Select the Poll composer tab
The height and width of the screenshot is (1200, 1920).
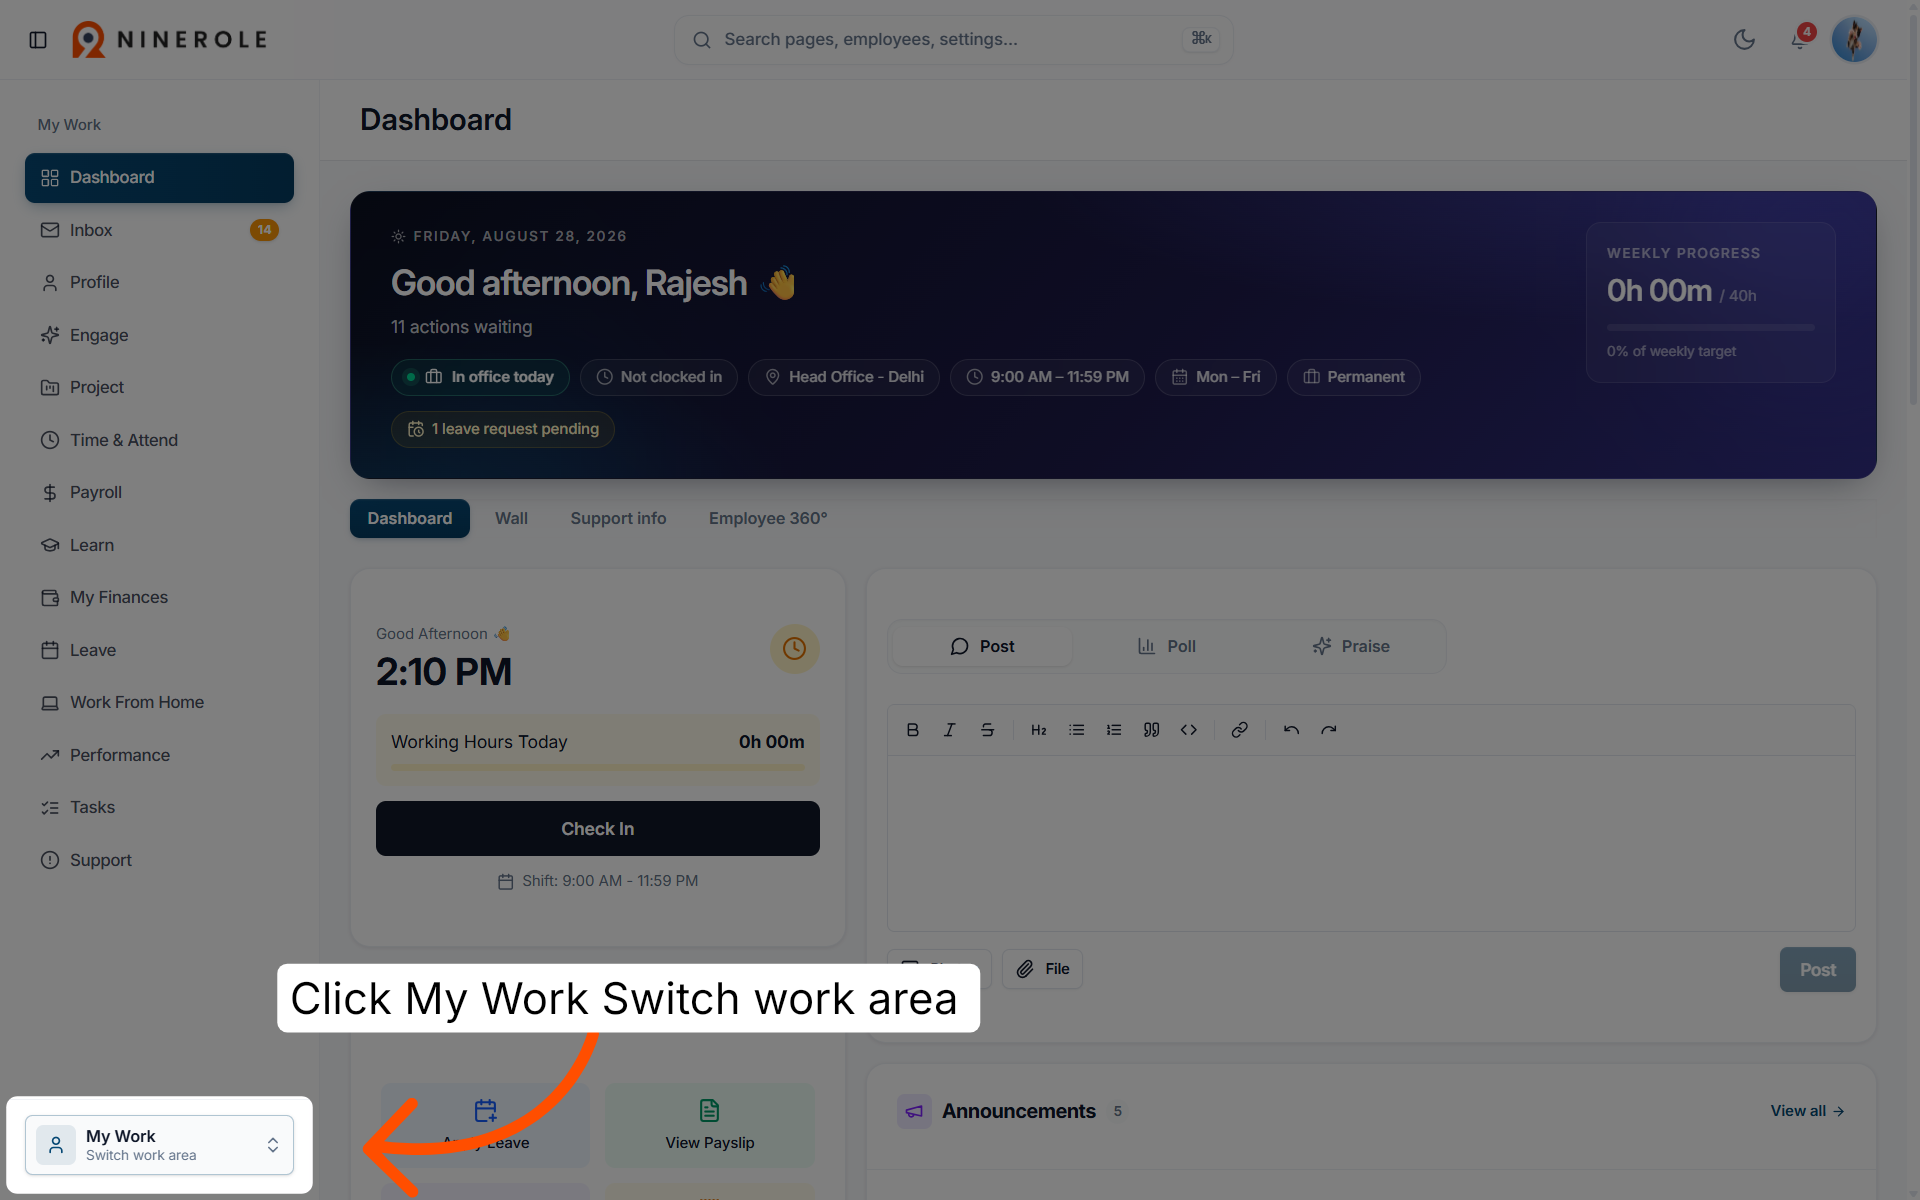coord(1166,646)
